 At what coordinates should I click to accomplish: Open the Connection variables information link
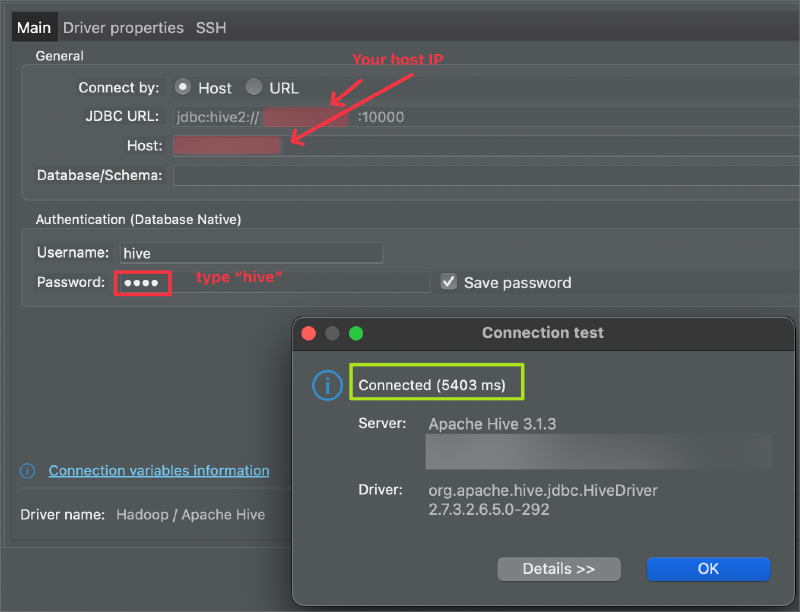159,471
